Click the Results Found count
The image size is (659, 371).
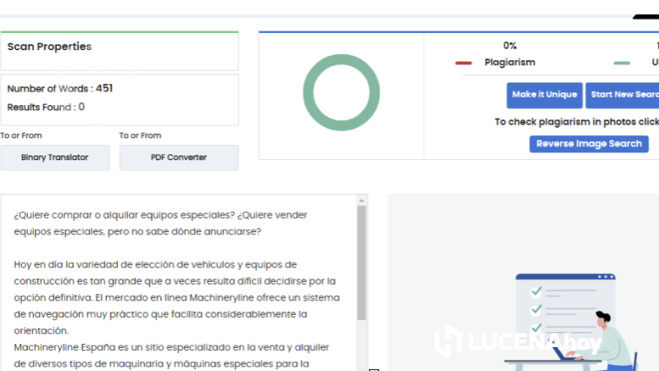click(x=82, y=107)
